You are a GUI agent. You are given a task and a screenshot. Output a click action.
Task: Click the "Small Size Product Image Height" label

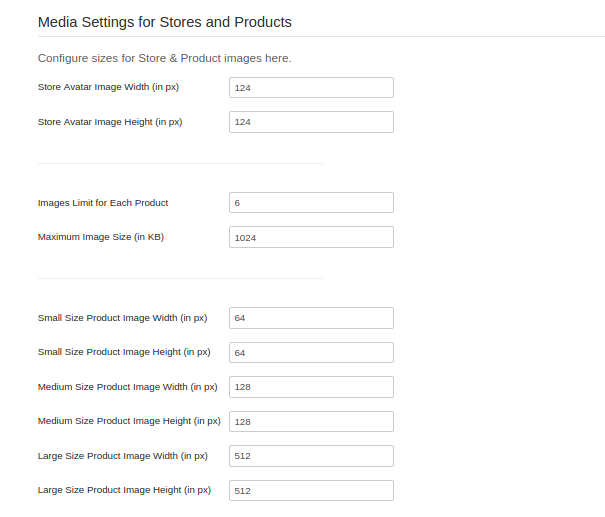124,352
